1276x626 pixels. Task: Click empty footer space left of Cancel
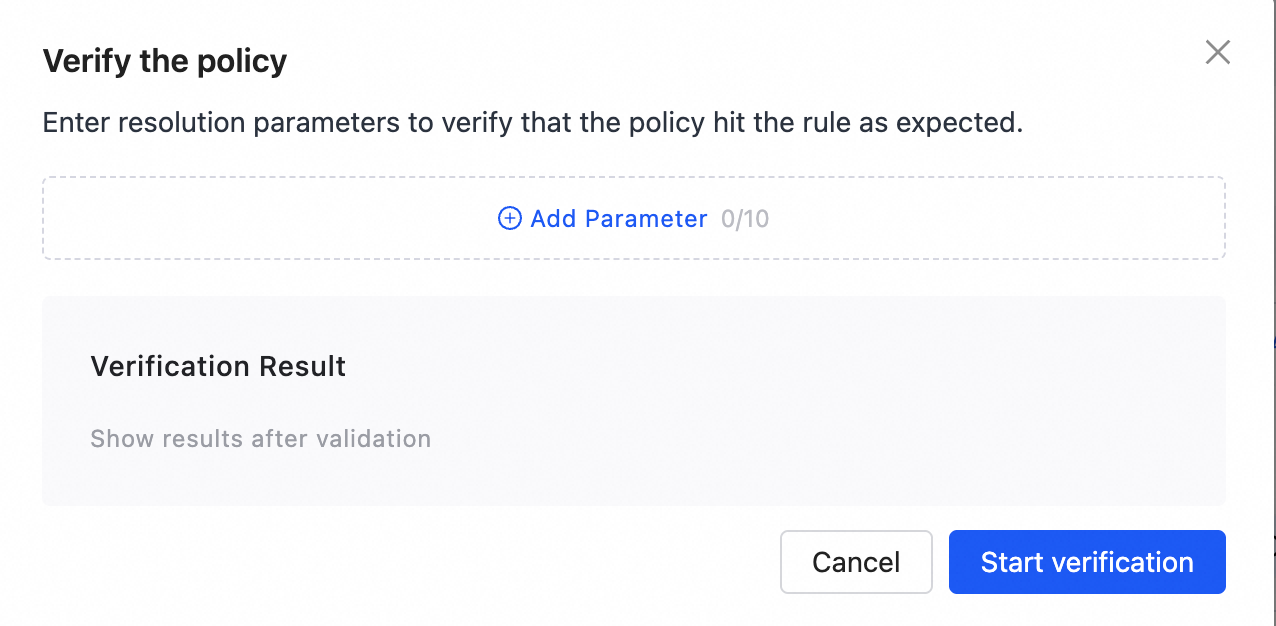[x=400, y=562]
